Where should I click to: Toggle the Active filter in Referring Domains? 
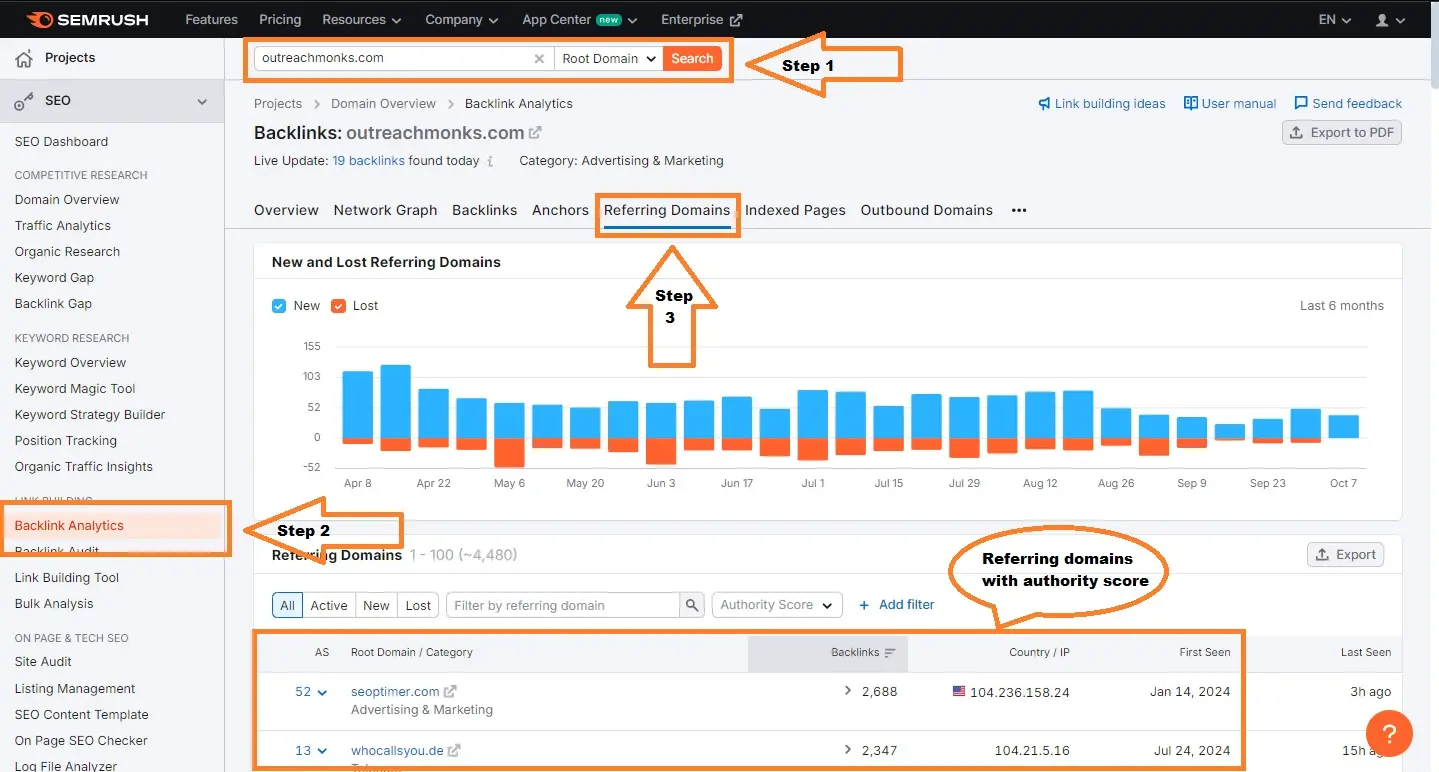point(329,604)
